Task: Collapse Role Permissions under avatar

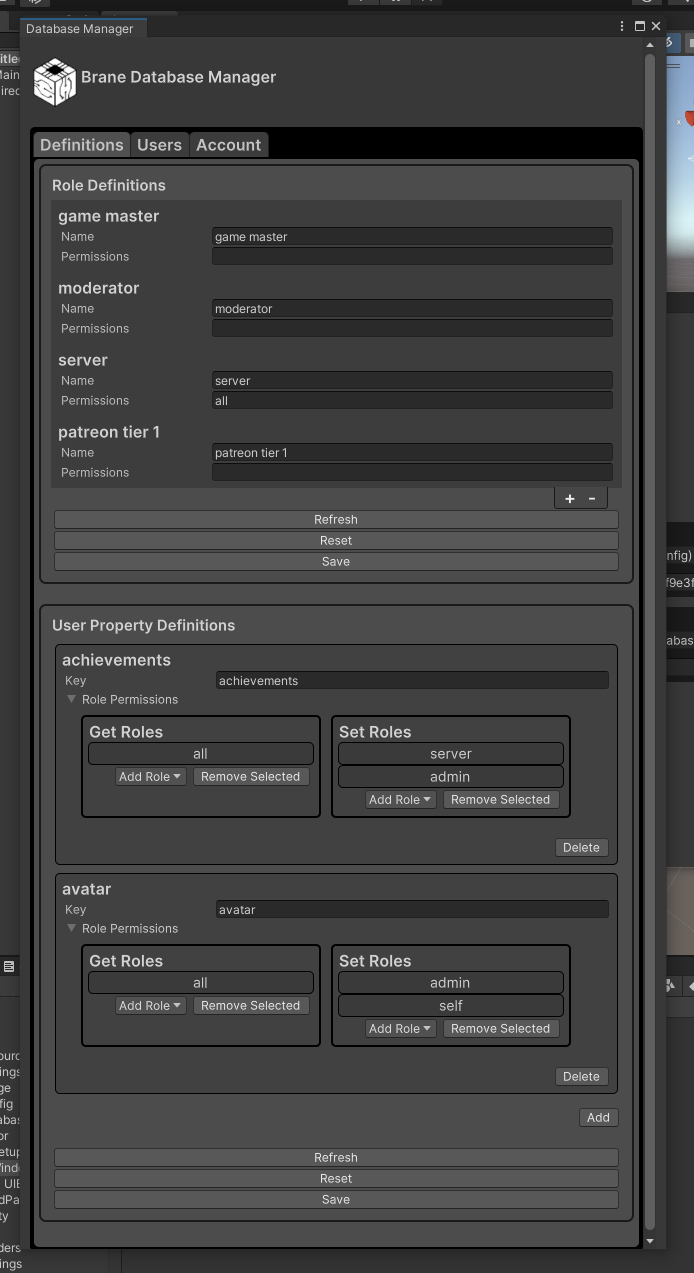Action: (x=72, y=929)
